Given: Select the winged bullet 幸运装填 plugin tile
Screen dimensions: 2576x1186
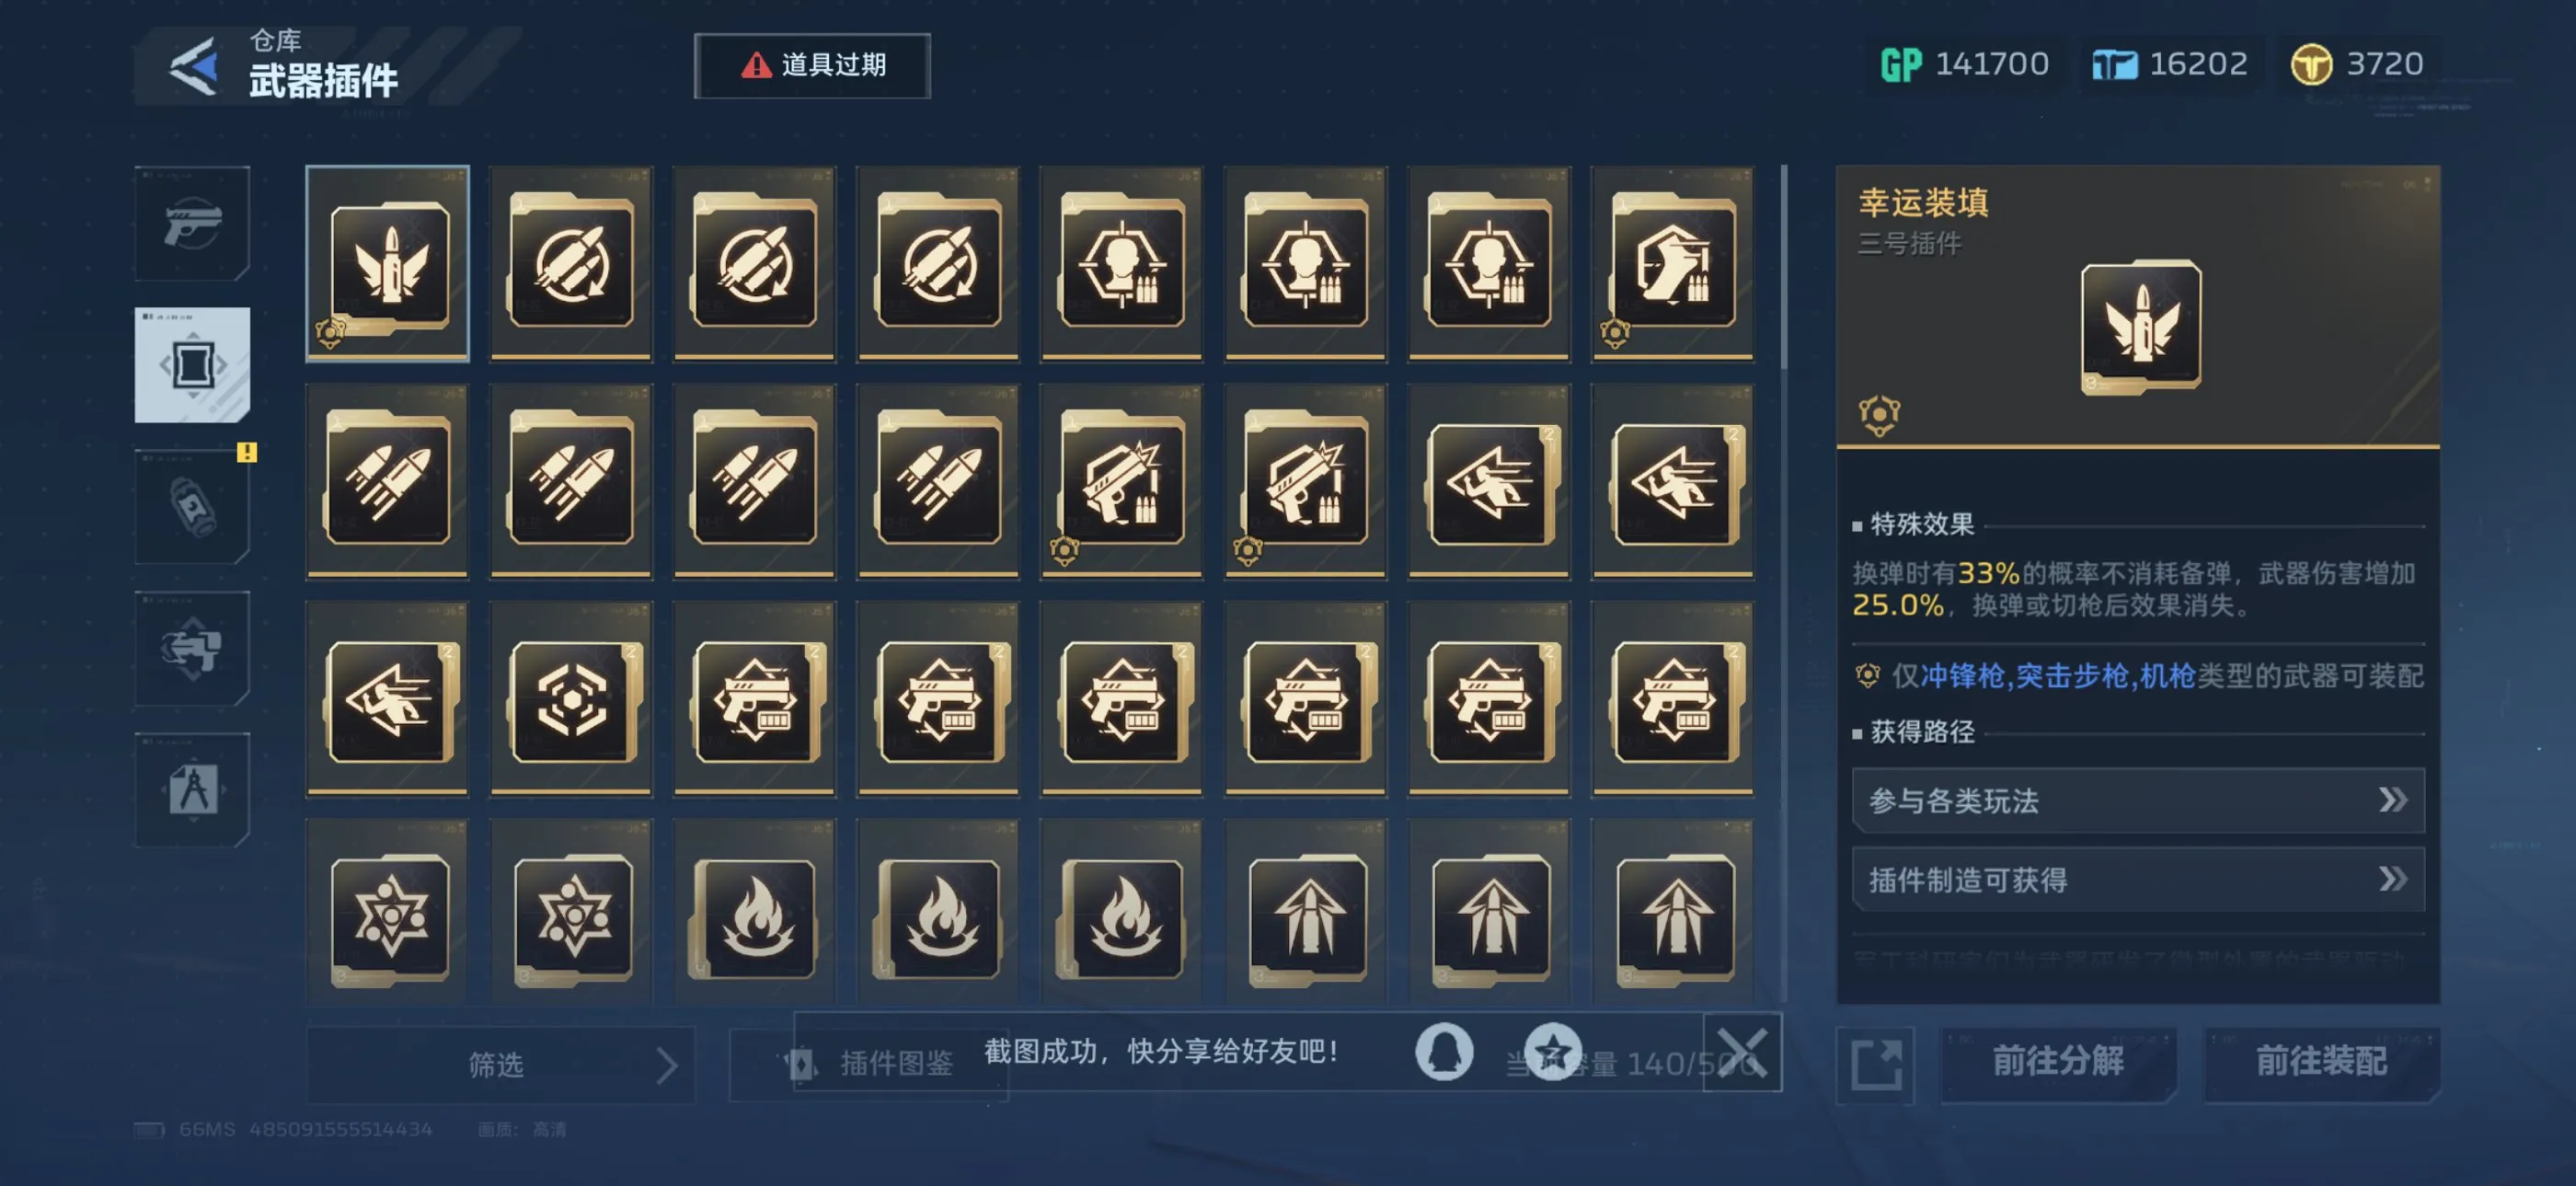Looking at the screenshot, I should [x=388, y=264].
